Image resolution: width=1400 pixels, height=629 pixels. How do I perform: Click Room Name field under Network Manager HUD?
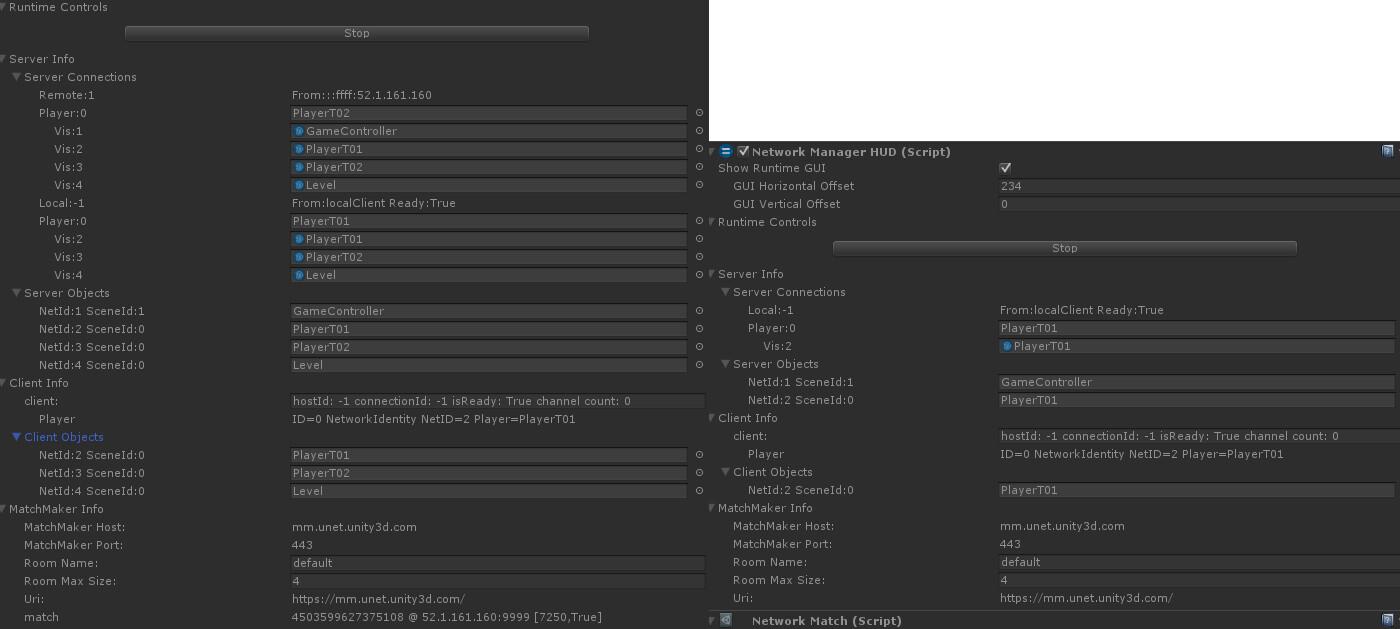click(x=1199, y=562)
